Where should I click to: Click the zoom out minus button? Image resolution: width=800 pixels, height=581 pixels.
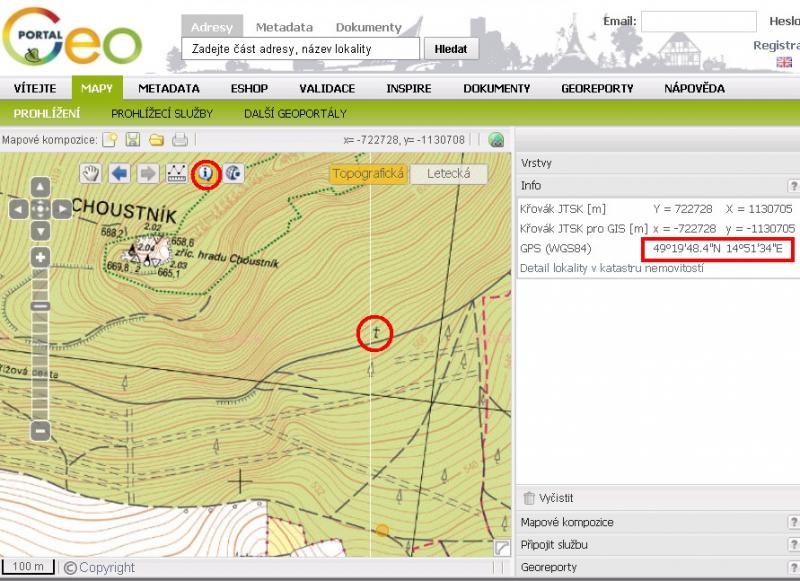tap(40, 431)
